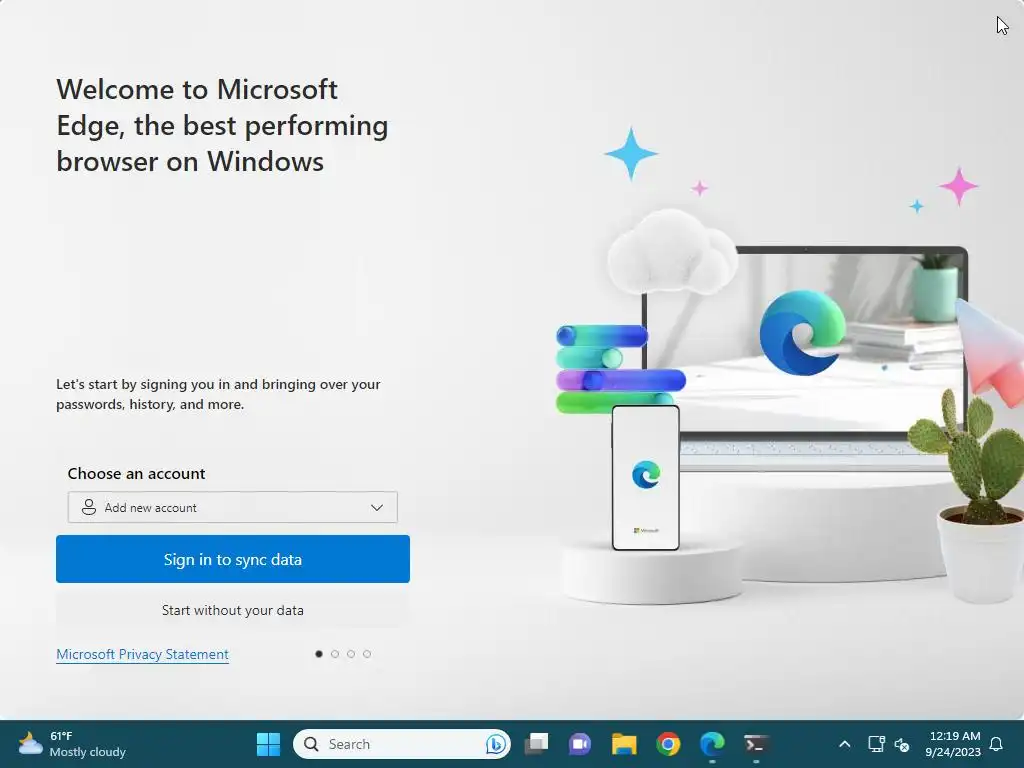
Task: Open the notifications bell icon
Action: click(997, 744)
